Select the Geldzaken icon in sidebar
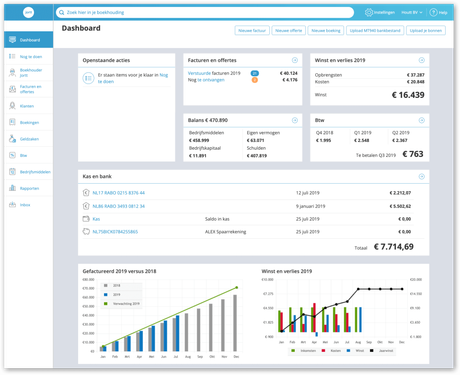460x375 pixels. (x=12, y=139)
